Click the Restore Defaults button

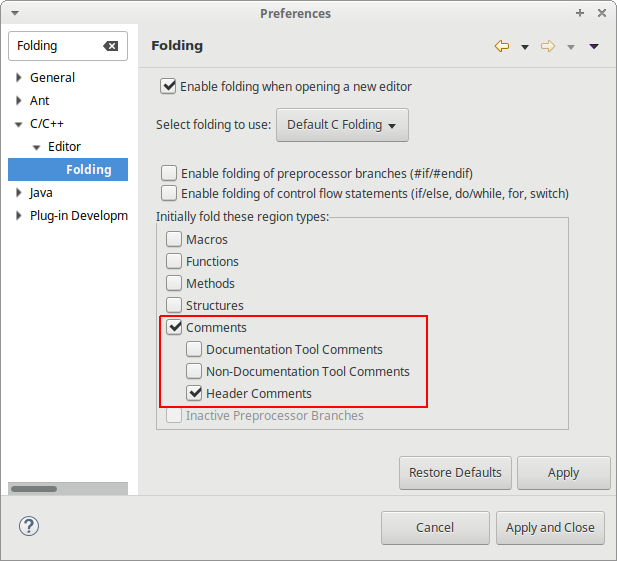[455, 473]
